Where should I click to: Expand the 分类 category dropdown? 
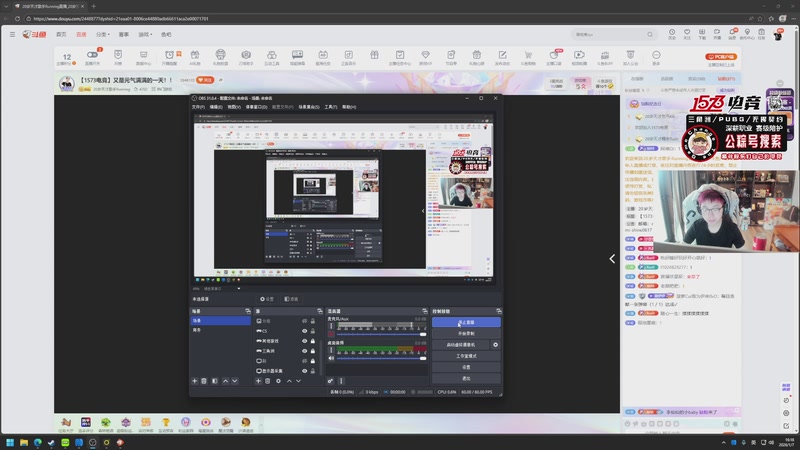(x=103, y=35)
